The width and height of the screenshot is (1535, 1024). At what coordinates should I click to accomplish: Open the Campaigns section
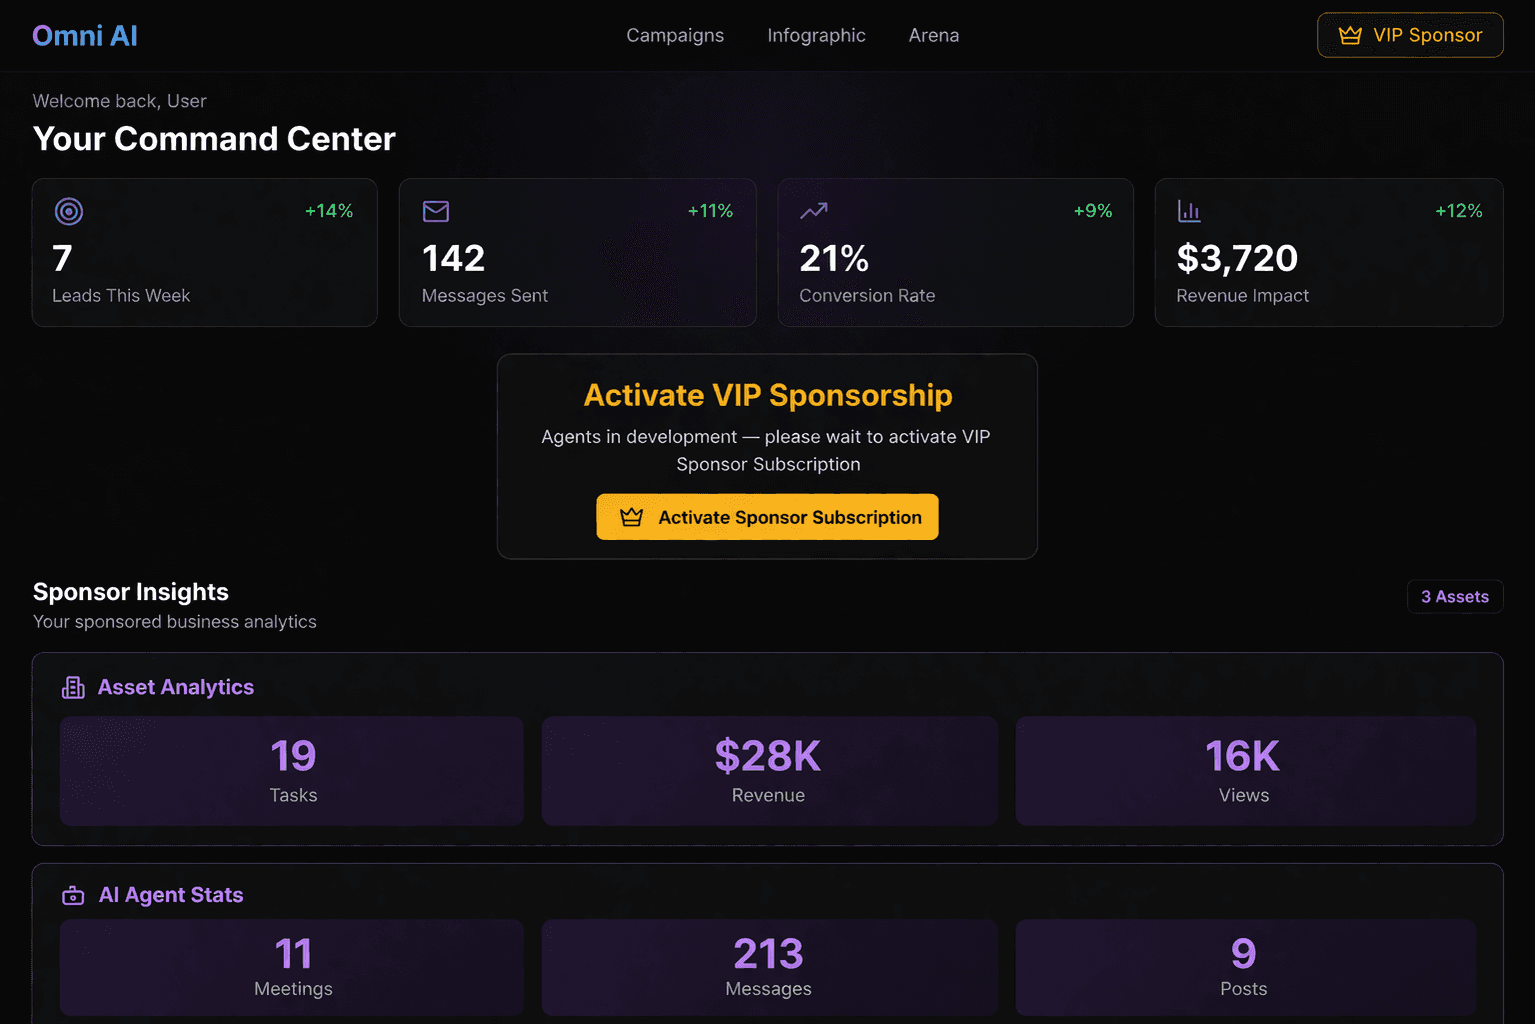[675, 35]
